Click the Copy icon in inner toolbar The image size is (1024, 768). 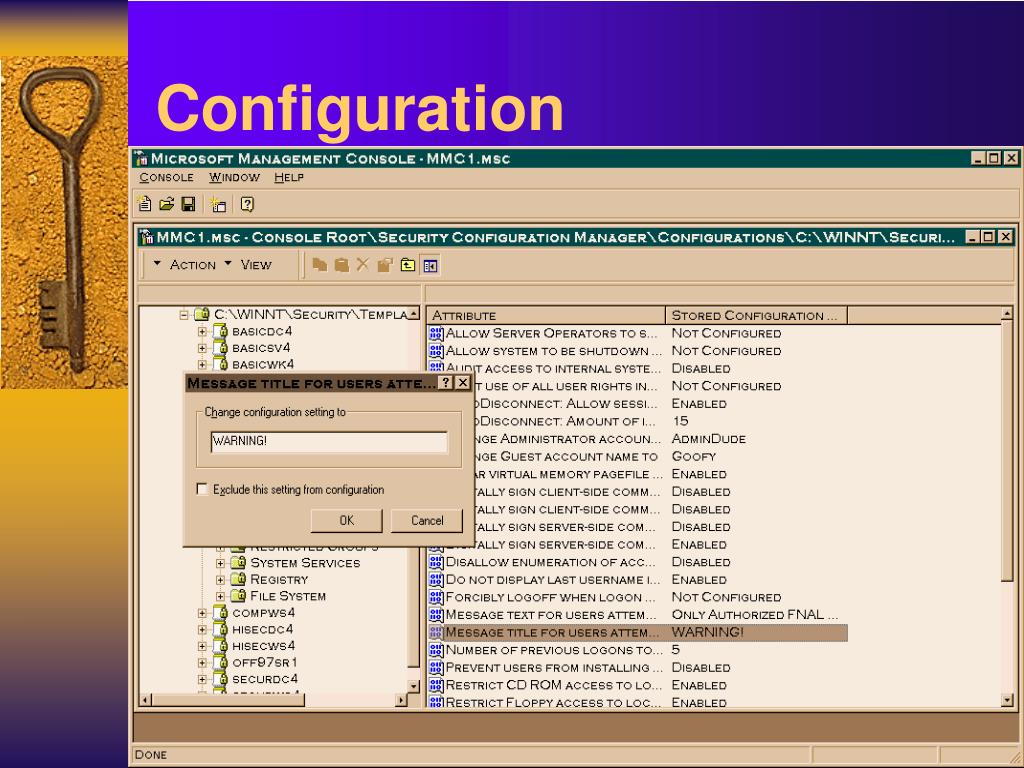coord(319,264)
